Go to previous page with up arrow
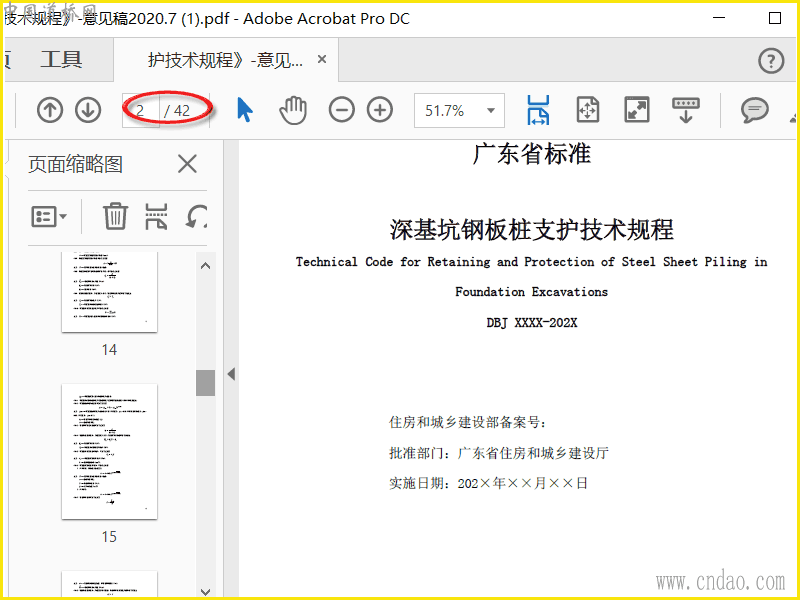This screenshot has height=600, width=800. [50, 110]
